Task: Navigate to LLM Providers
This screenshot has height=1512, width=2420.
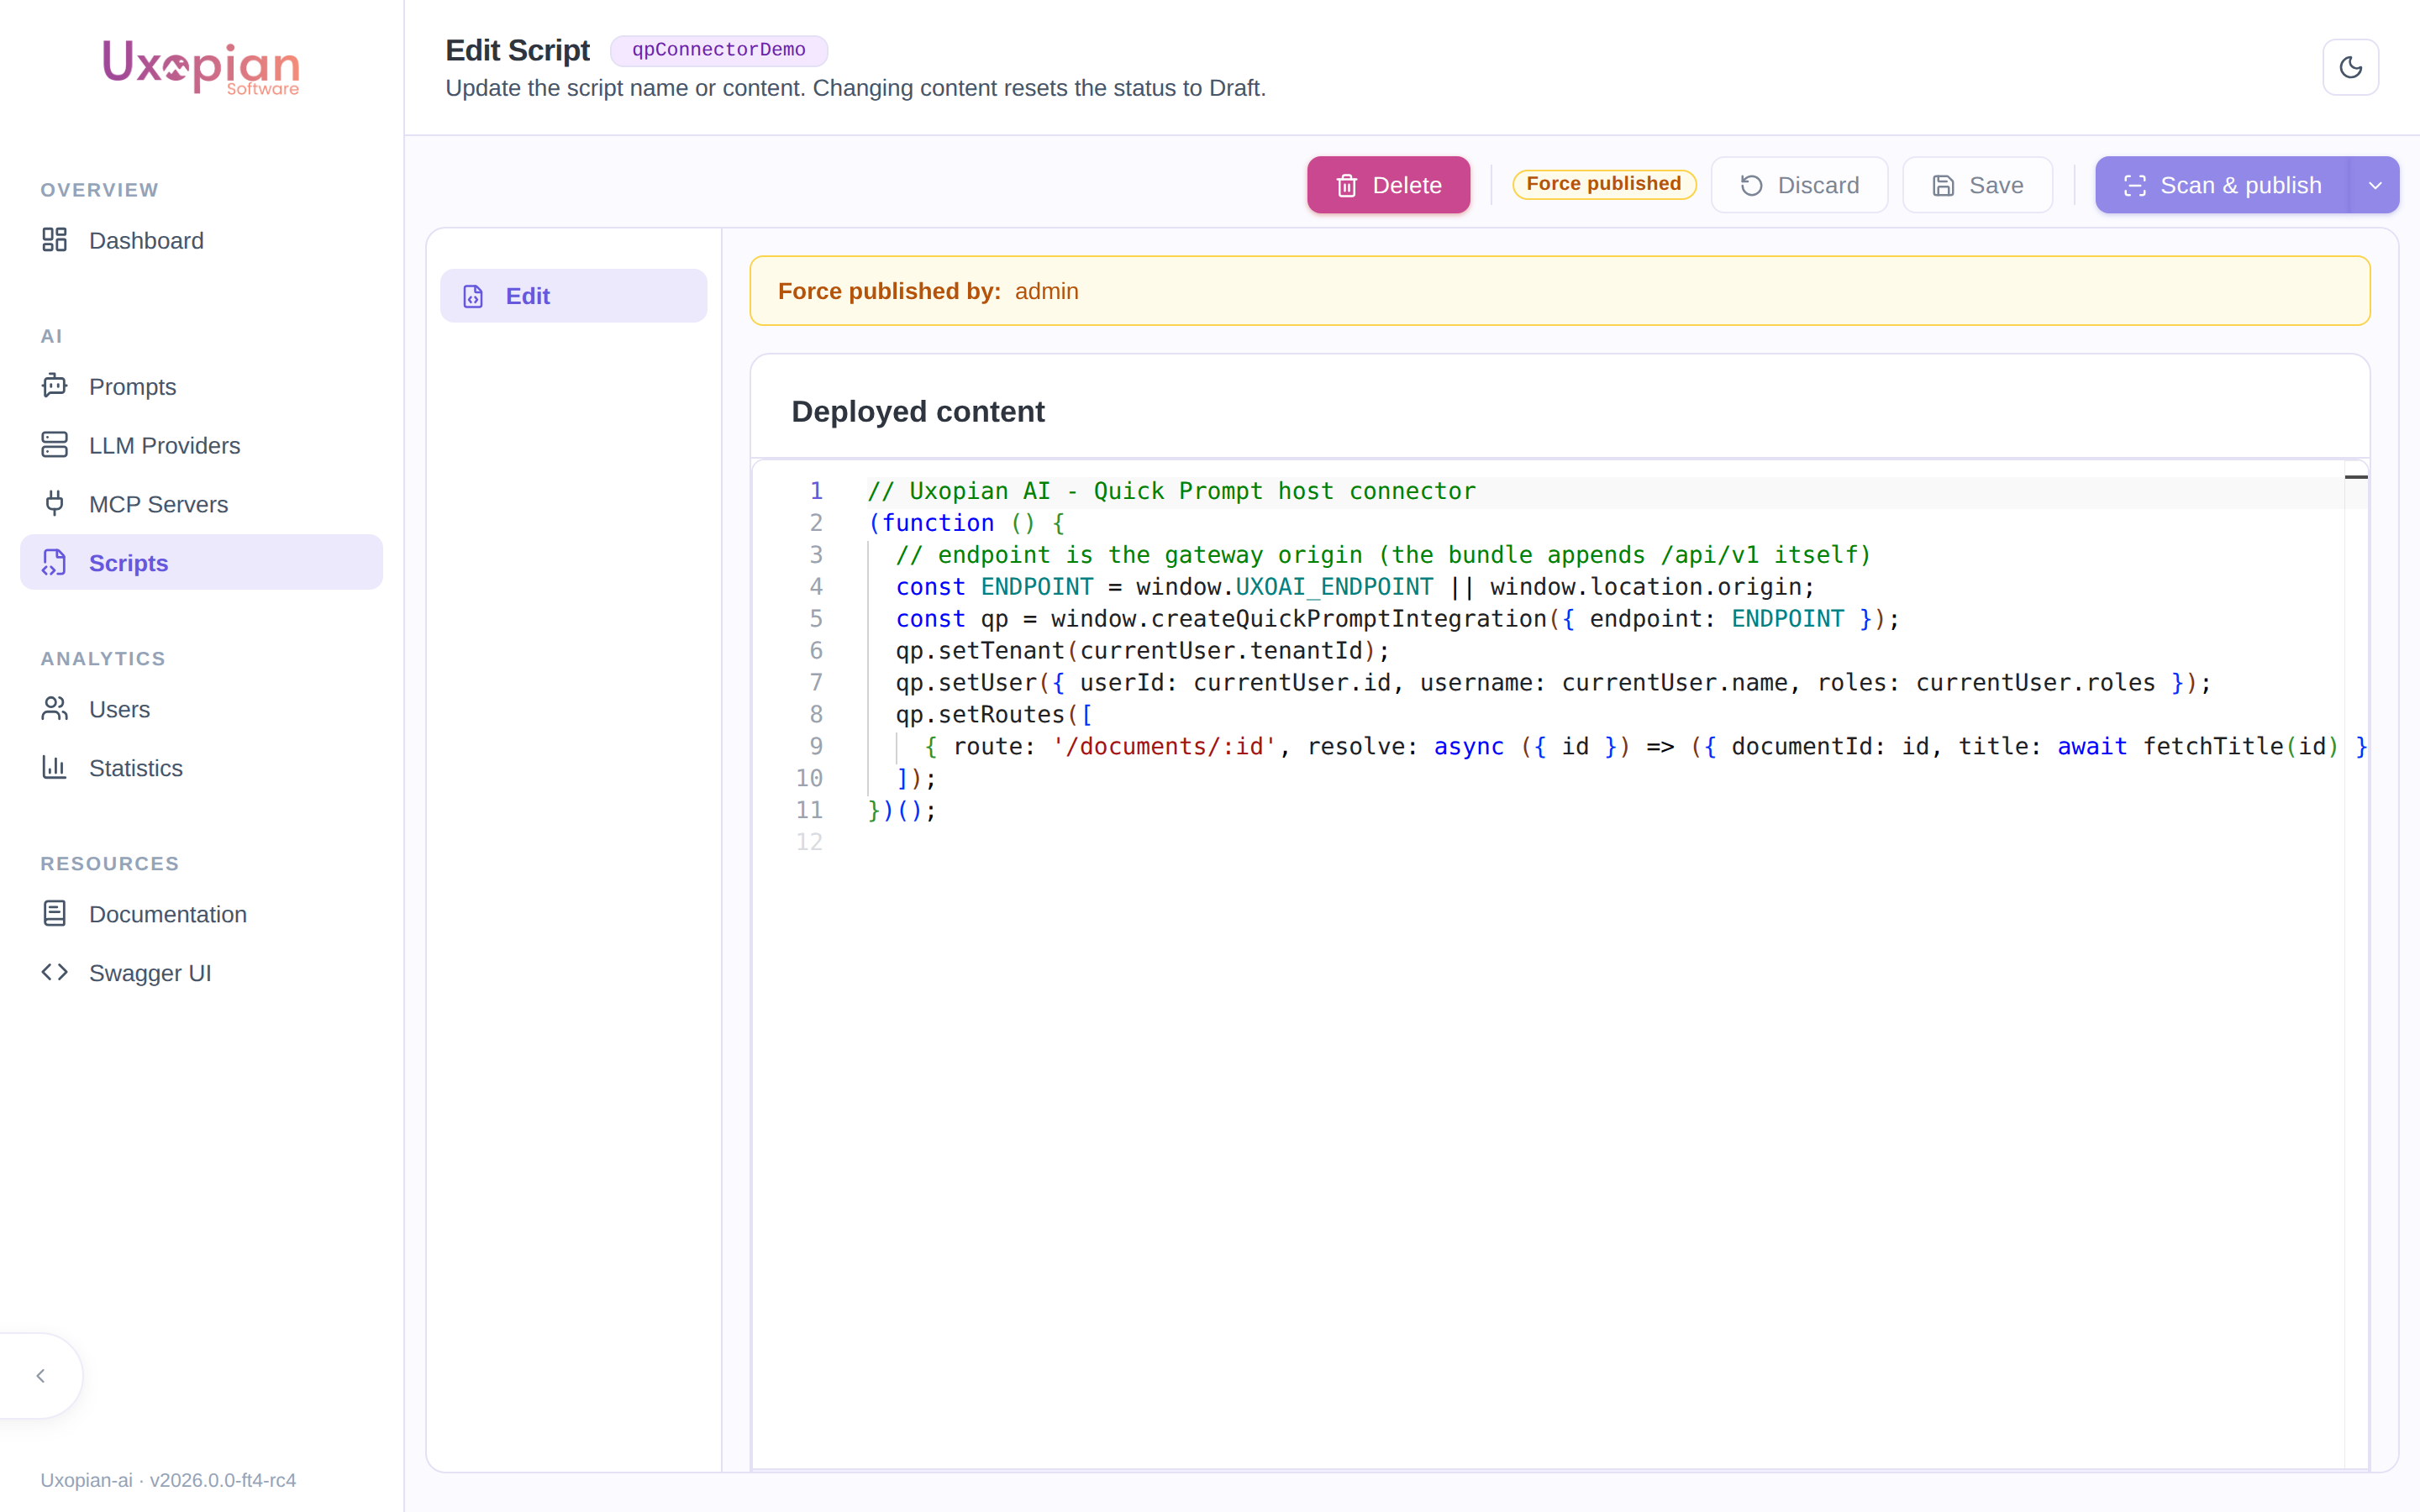Action: tap(201, 445)
